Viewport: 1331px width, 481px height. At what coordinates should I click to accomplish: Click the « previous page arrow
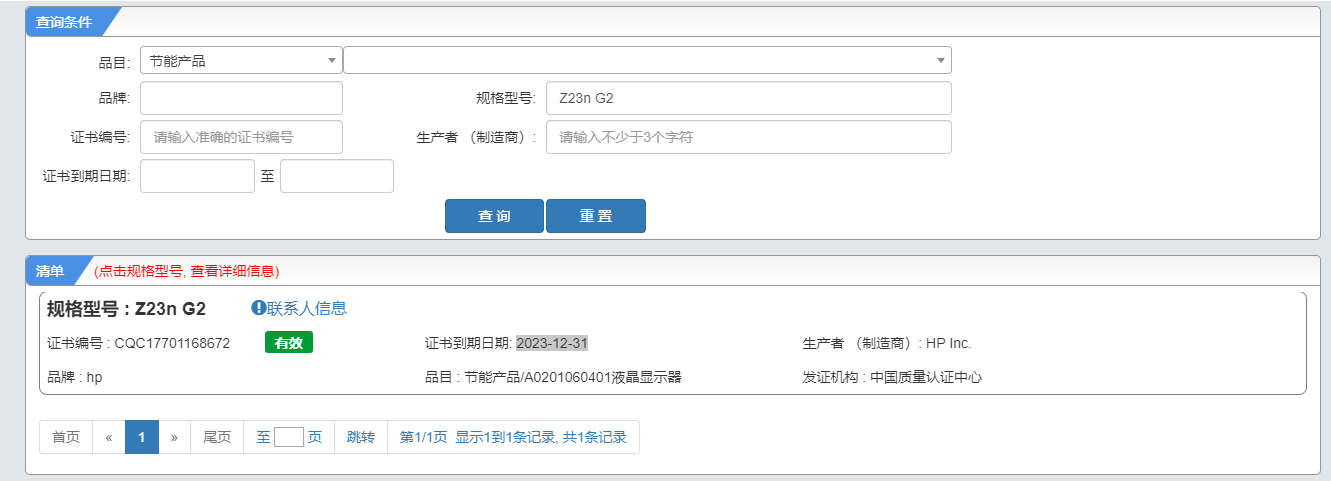[109, 437]
